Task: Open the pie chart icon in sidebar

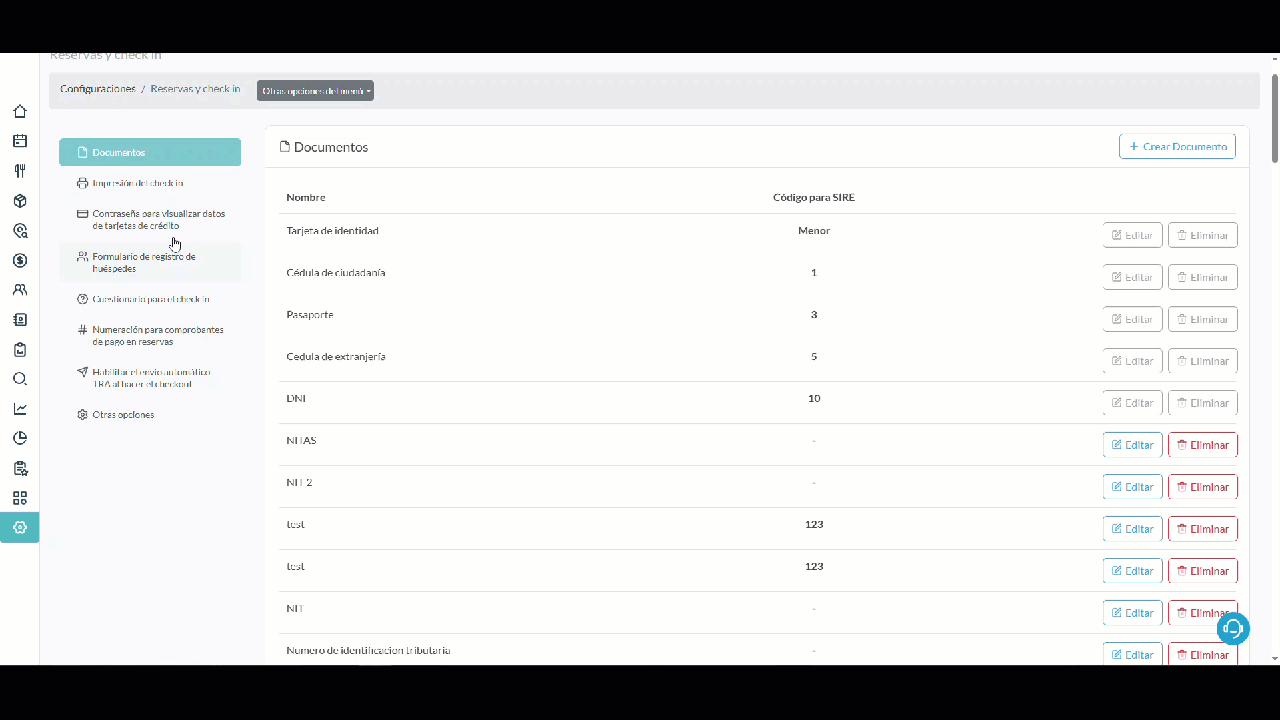Action: point(20,438)
